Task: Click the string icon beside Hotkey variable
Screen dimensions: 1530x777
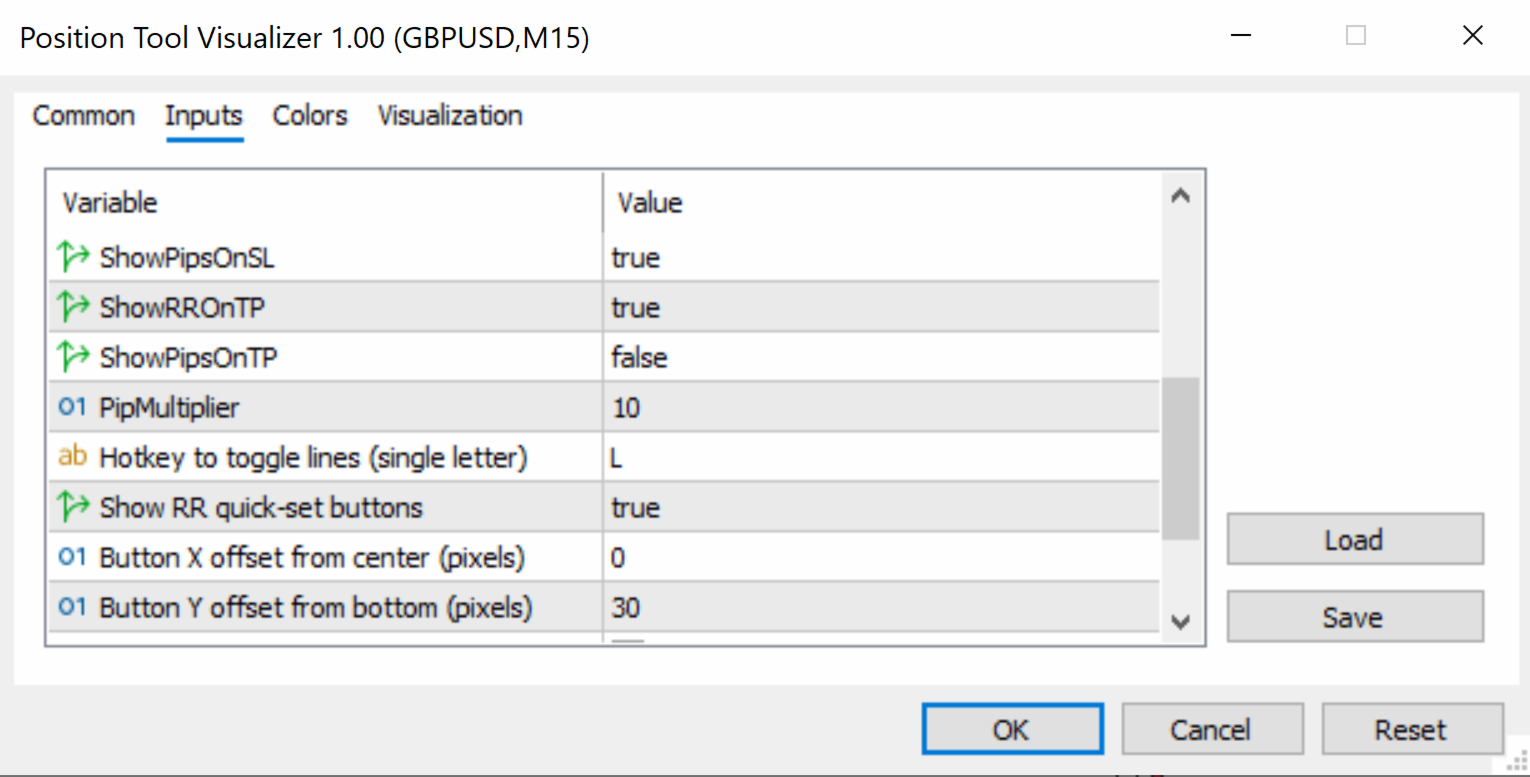Action: point(74,458)
